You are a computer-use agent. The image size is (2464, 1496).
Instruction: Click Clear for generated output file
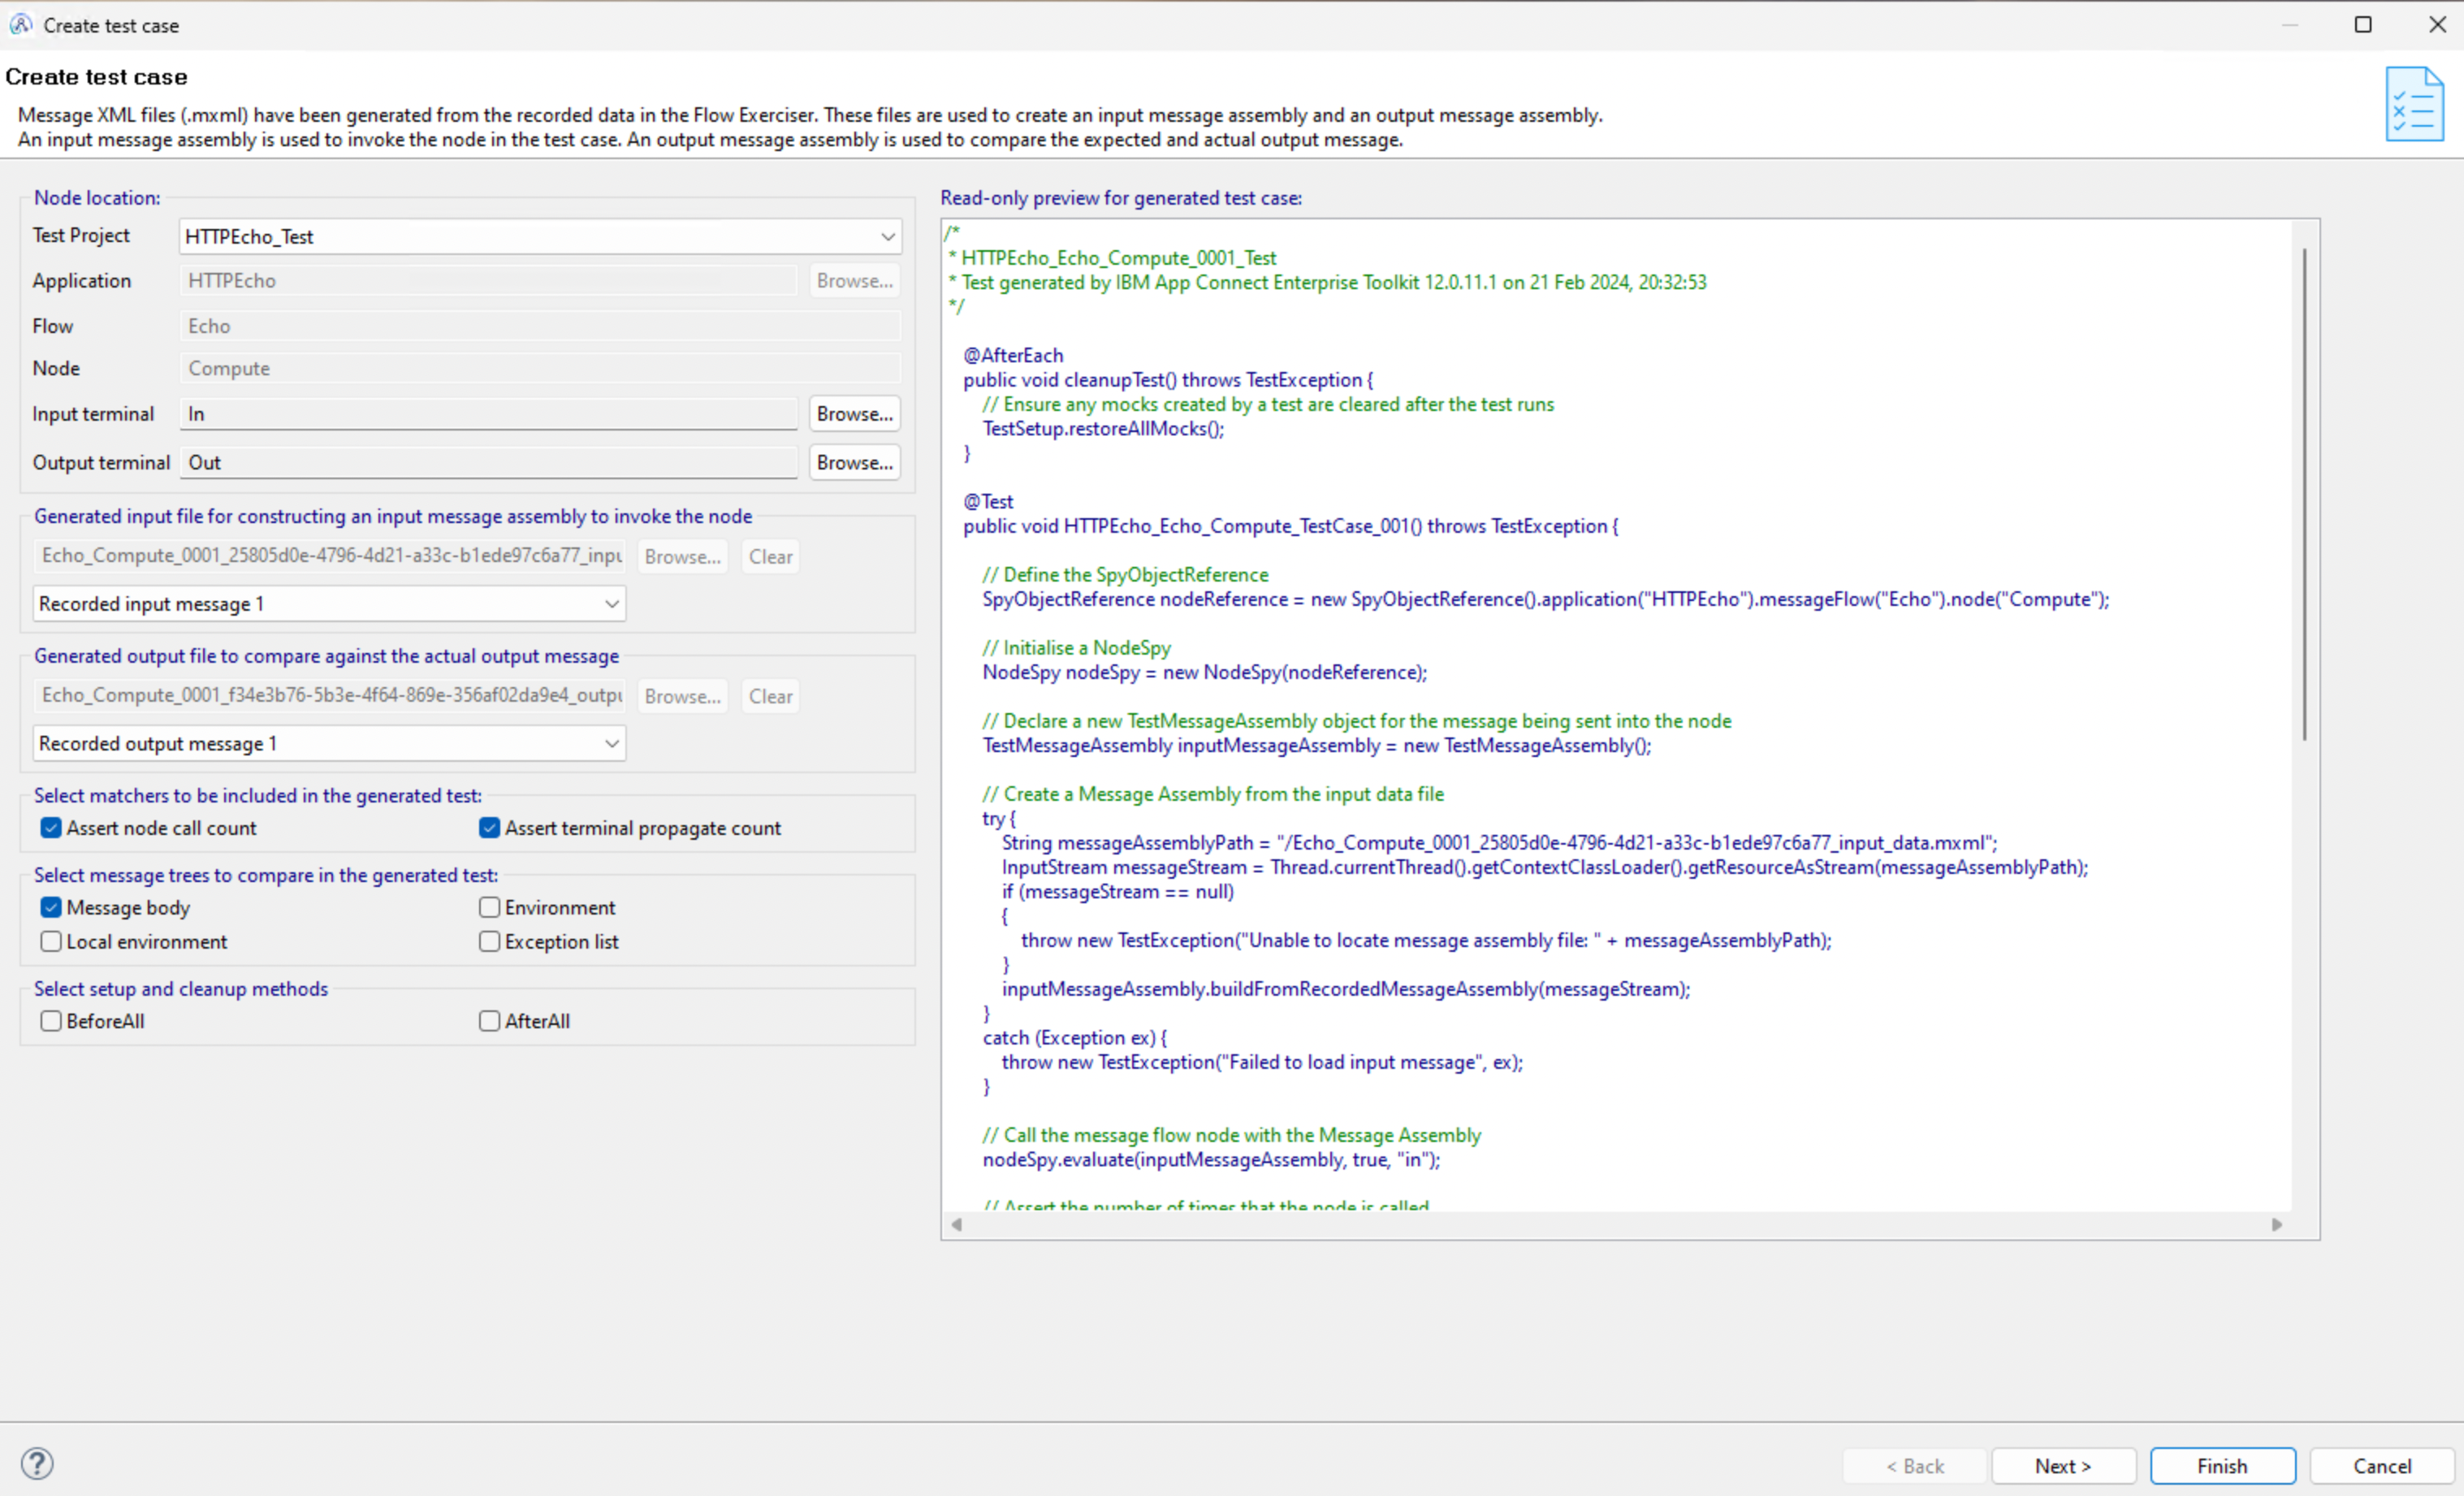[x=770, y=696]
